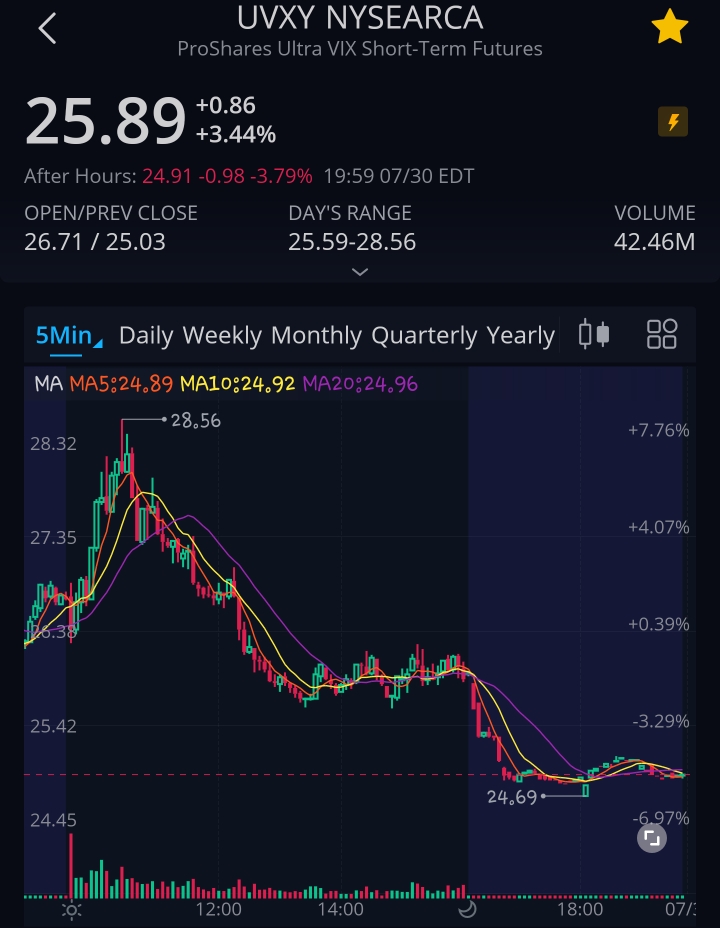Switch to the Weekly chart tab
The height and width of the screenshot is (928, 720).
pyautogui.click(x=222, y=336)
